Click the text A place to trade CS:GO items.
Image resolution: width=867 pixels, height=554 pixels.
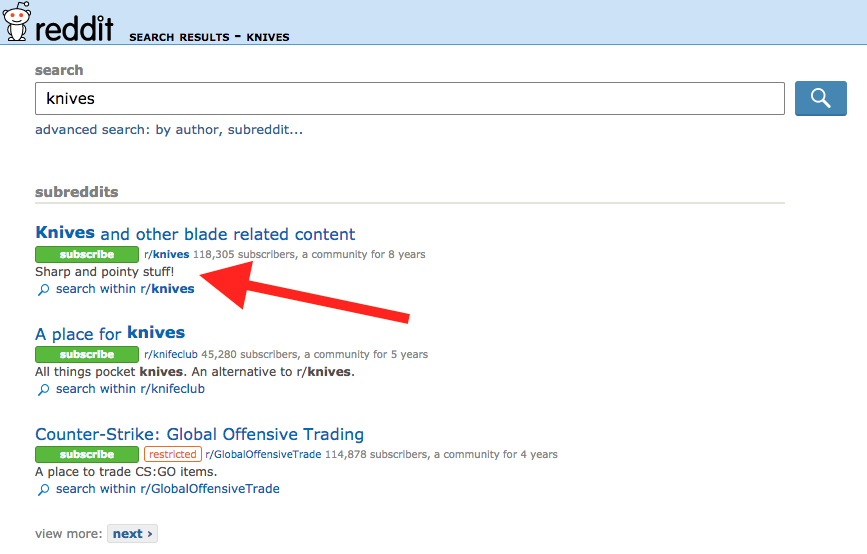point(126,472)
